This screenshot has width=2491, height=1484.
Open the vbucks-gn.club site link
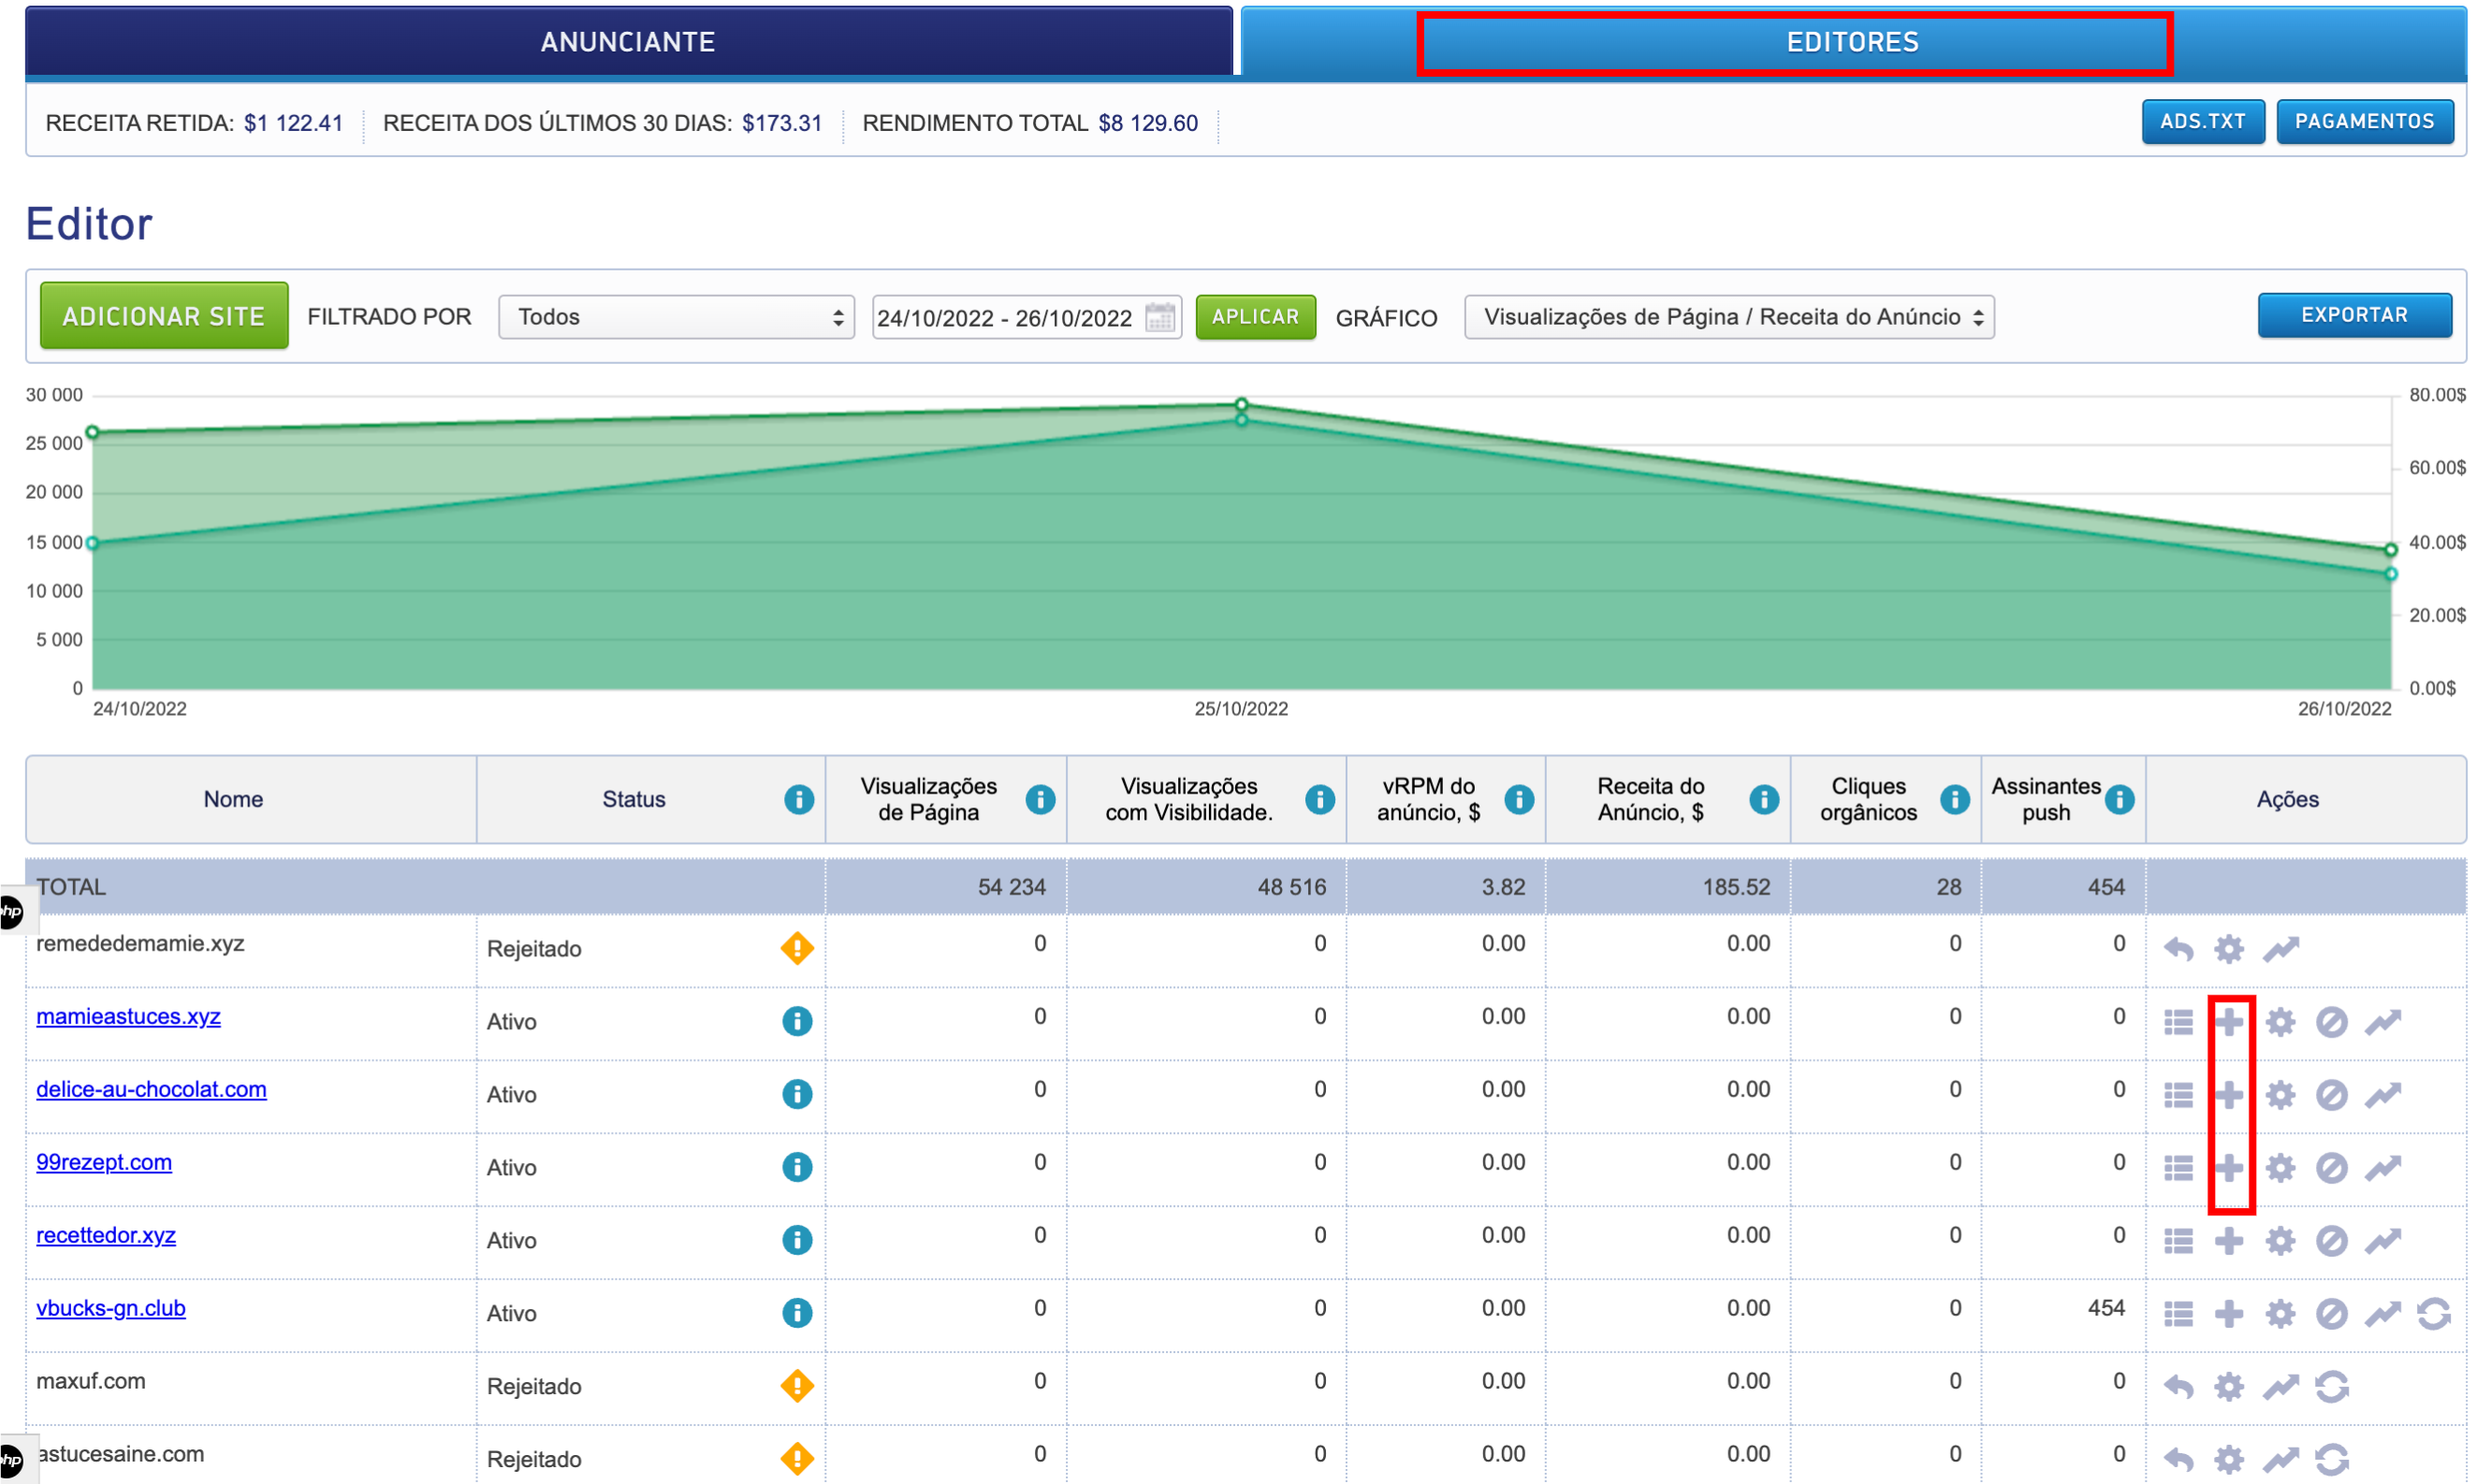tap(111, 1308)
